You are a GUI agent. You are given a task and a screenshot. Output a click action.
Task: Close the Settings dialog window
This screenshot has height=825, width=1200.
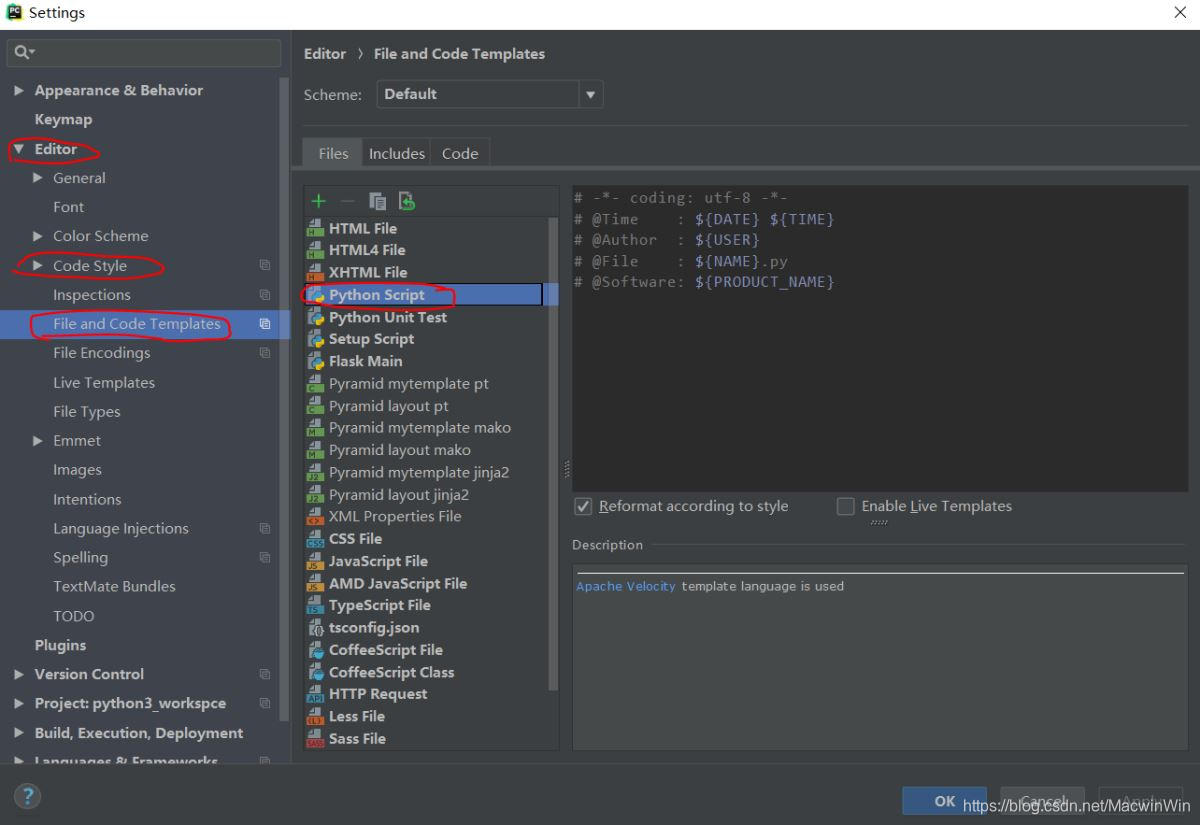(1180, 12)
